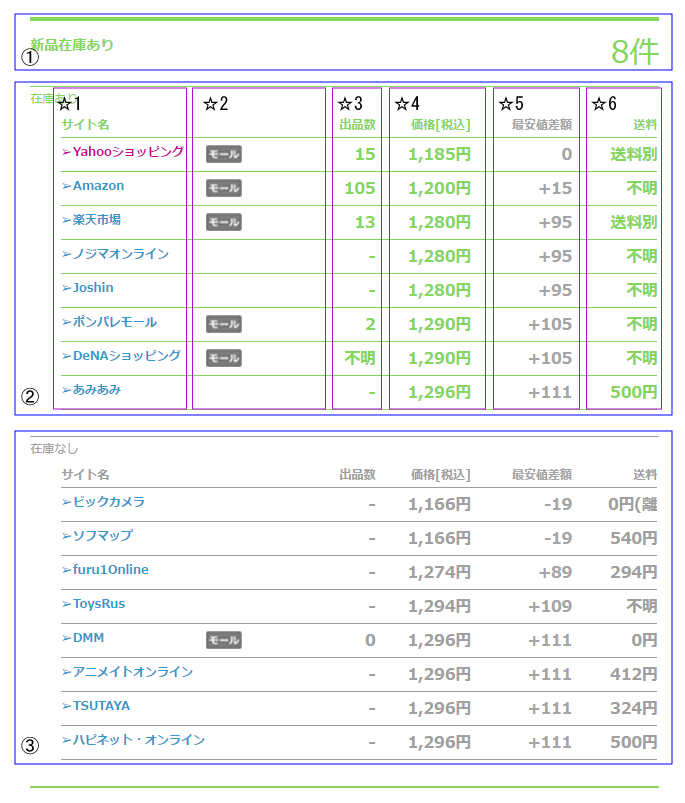The width and height of the screenshot is (685, 803).
Task: Click サイト名 header in 在庫なし table
Action: [85, 475]
